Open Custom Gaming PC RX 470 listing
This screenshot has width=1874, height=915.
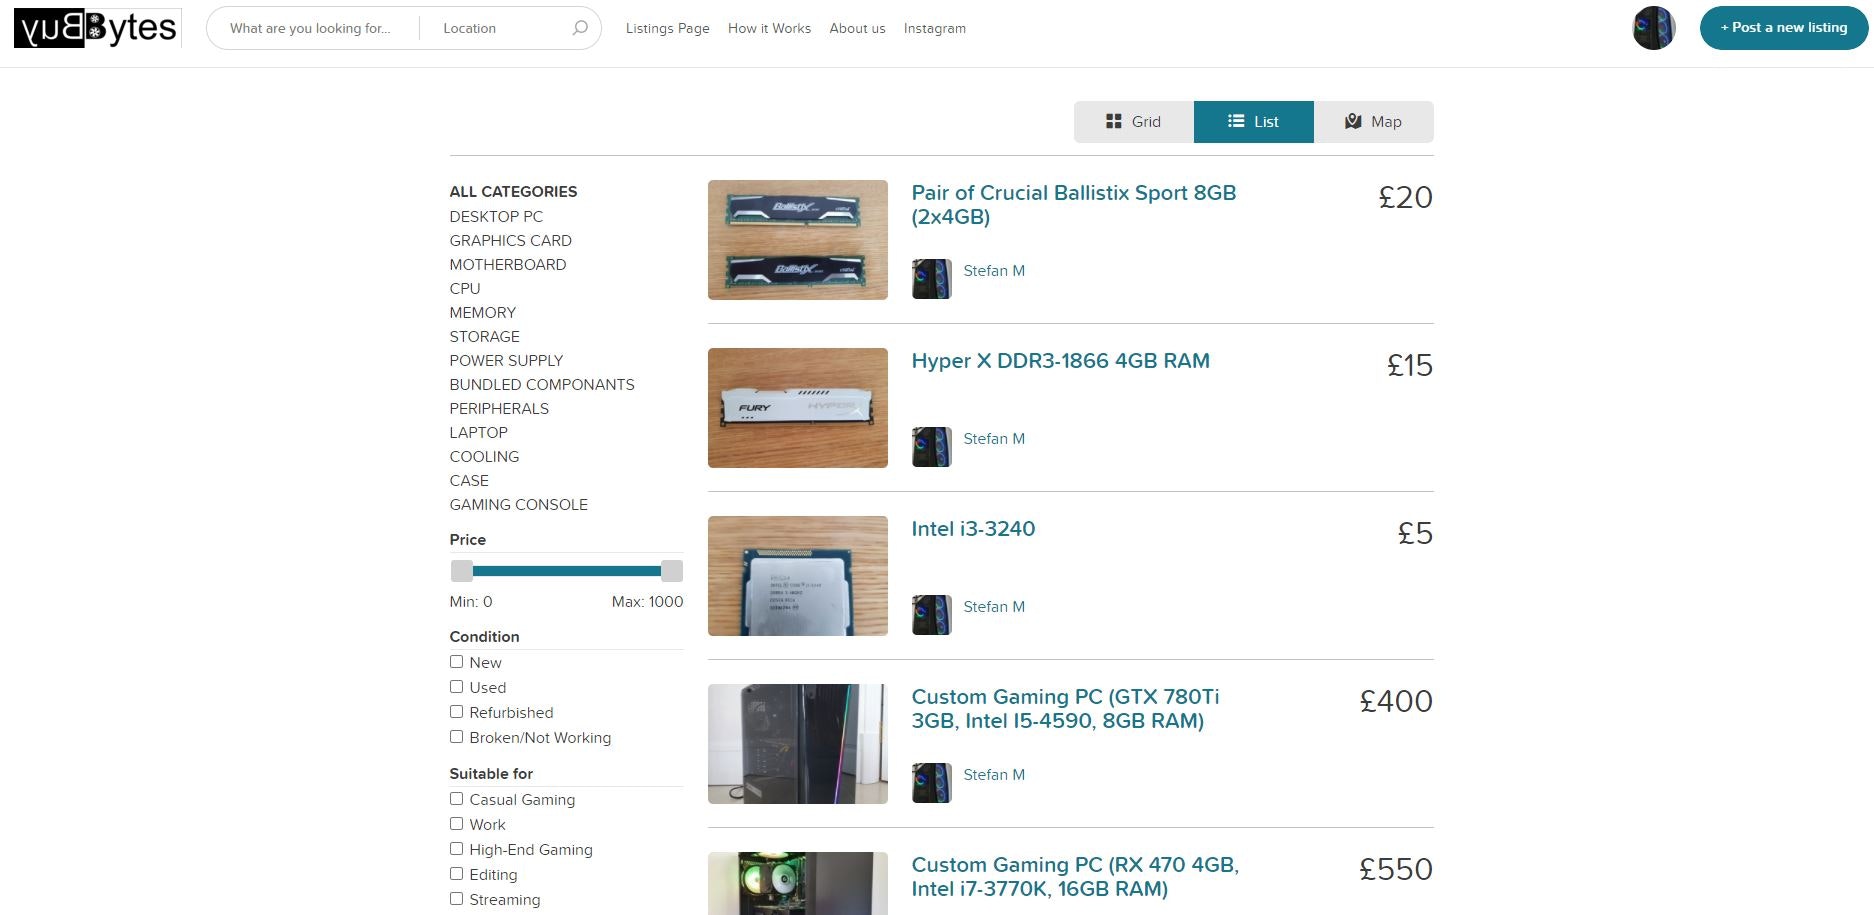point(1075,877)
